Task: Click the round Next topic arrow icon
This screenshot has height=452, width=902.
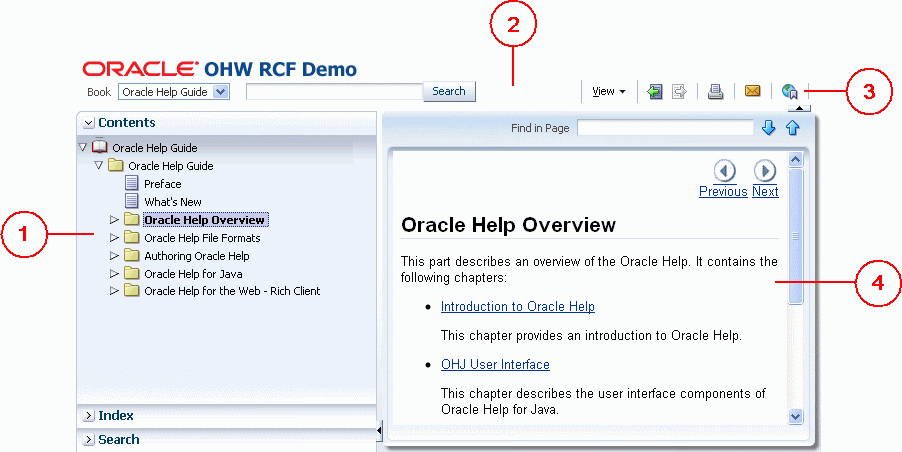Action: [765, 171]
